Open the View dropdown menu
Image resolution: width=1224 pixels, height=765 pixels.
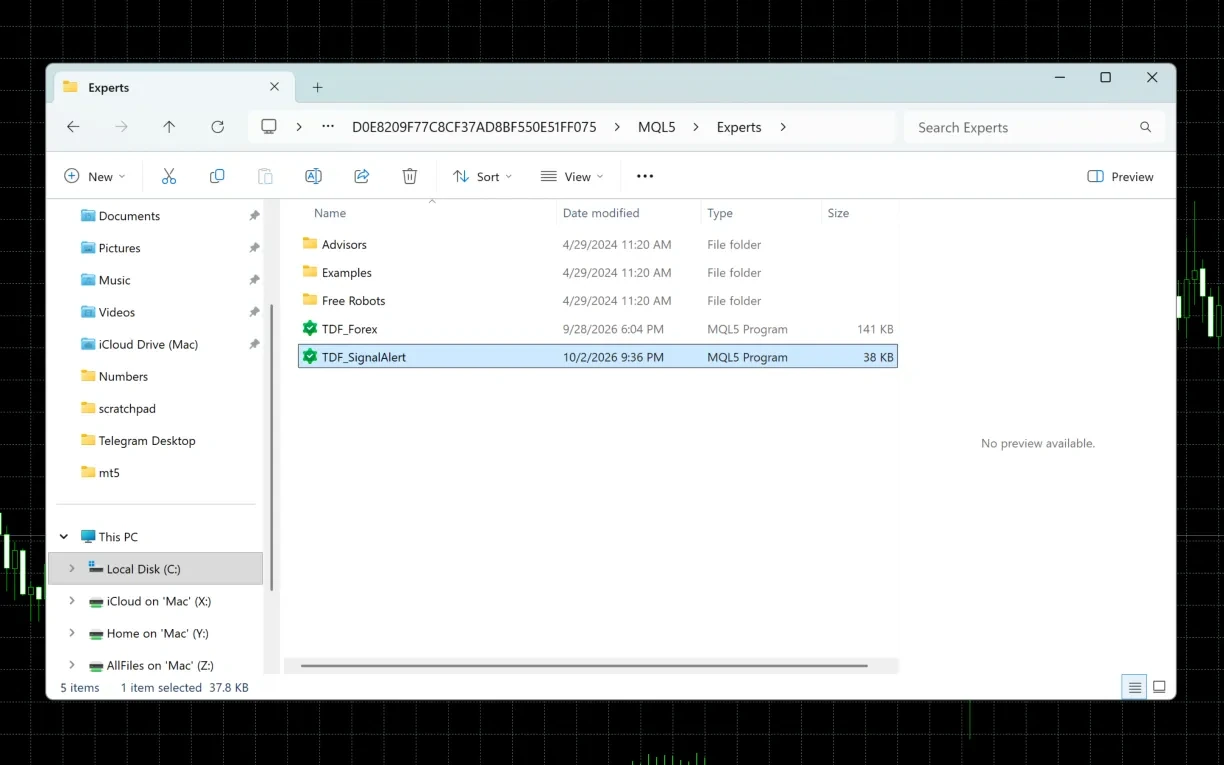572,176
